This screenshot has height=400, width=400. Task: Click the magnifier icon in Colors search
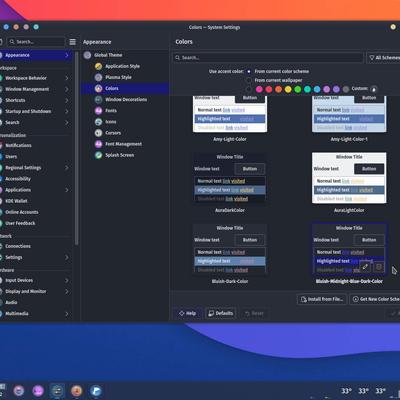click(x=178, y=58)
